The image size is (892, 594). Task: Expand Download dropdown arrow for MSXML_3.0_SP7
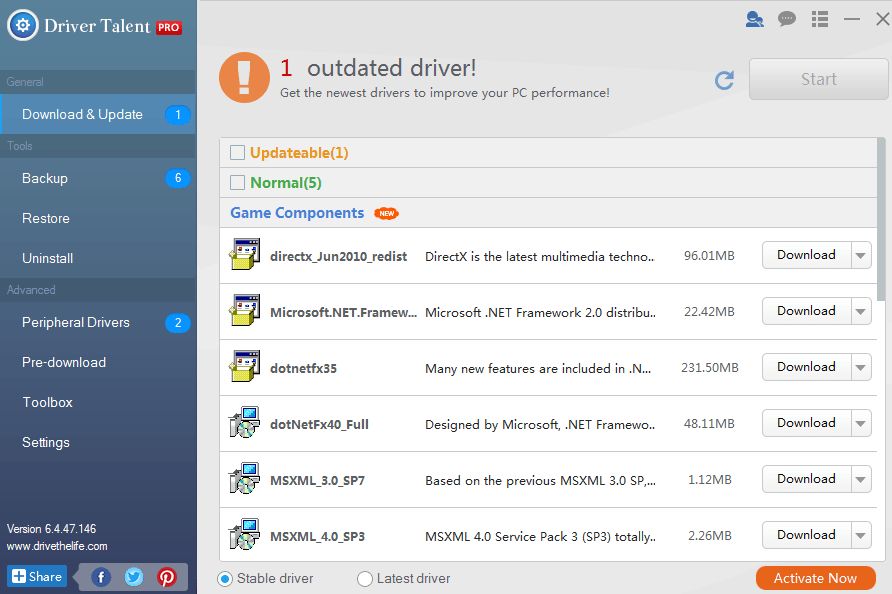pos(861,480)
